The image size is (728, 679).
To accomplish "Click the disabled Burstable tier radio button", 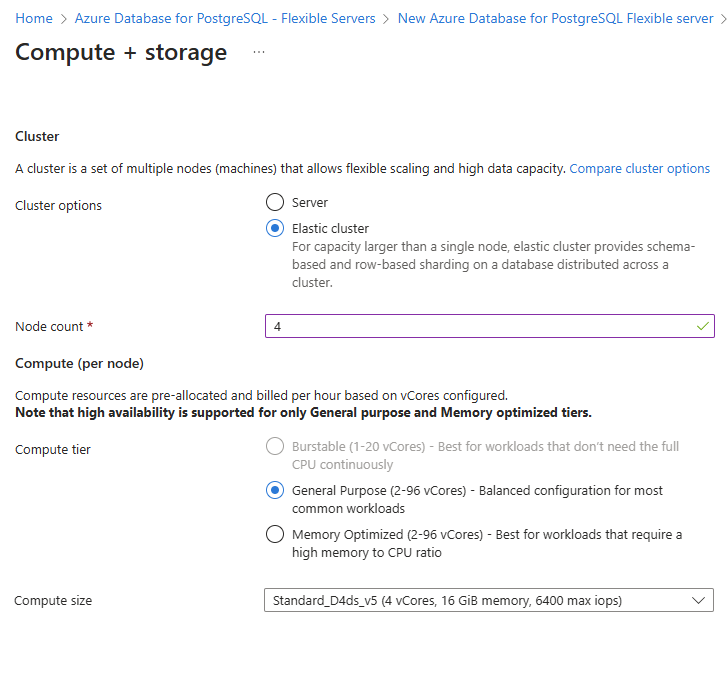I will (275, 446).
